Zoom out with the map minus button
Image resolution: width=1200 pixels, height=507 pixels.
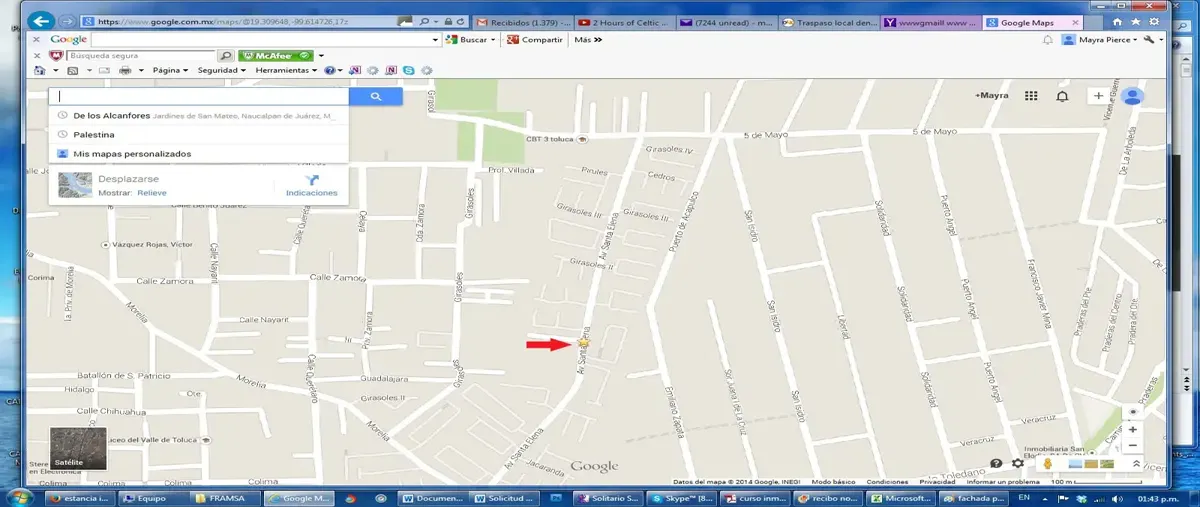(x=1132, y=445)
